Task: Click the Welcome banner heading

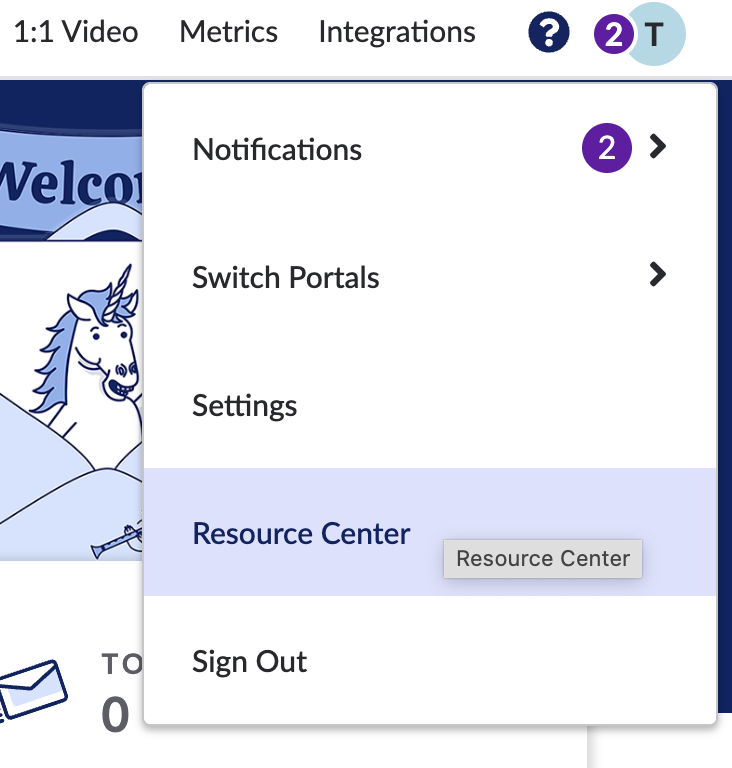Action: 70,182
